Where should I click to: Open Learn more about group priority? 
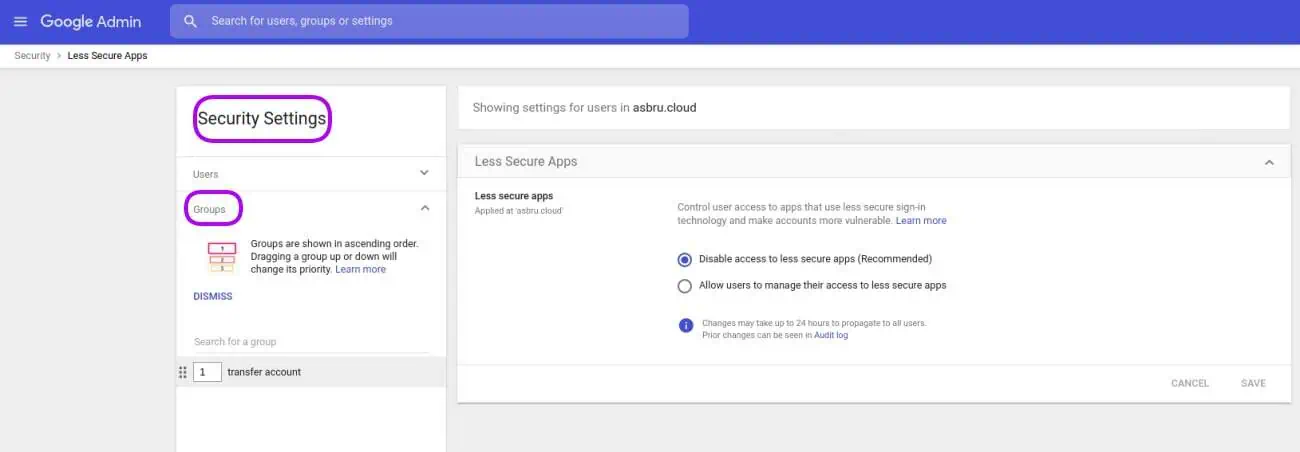(360, 269)
